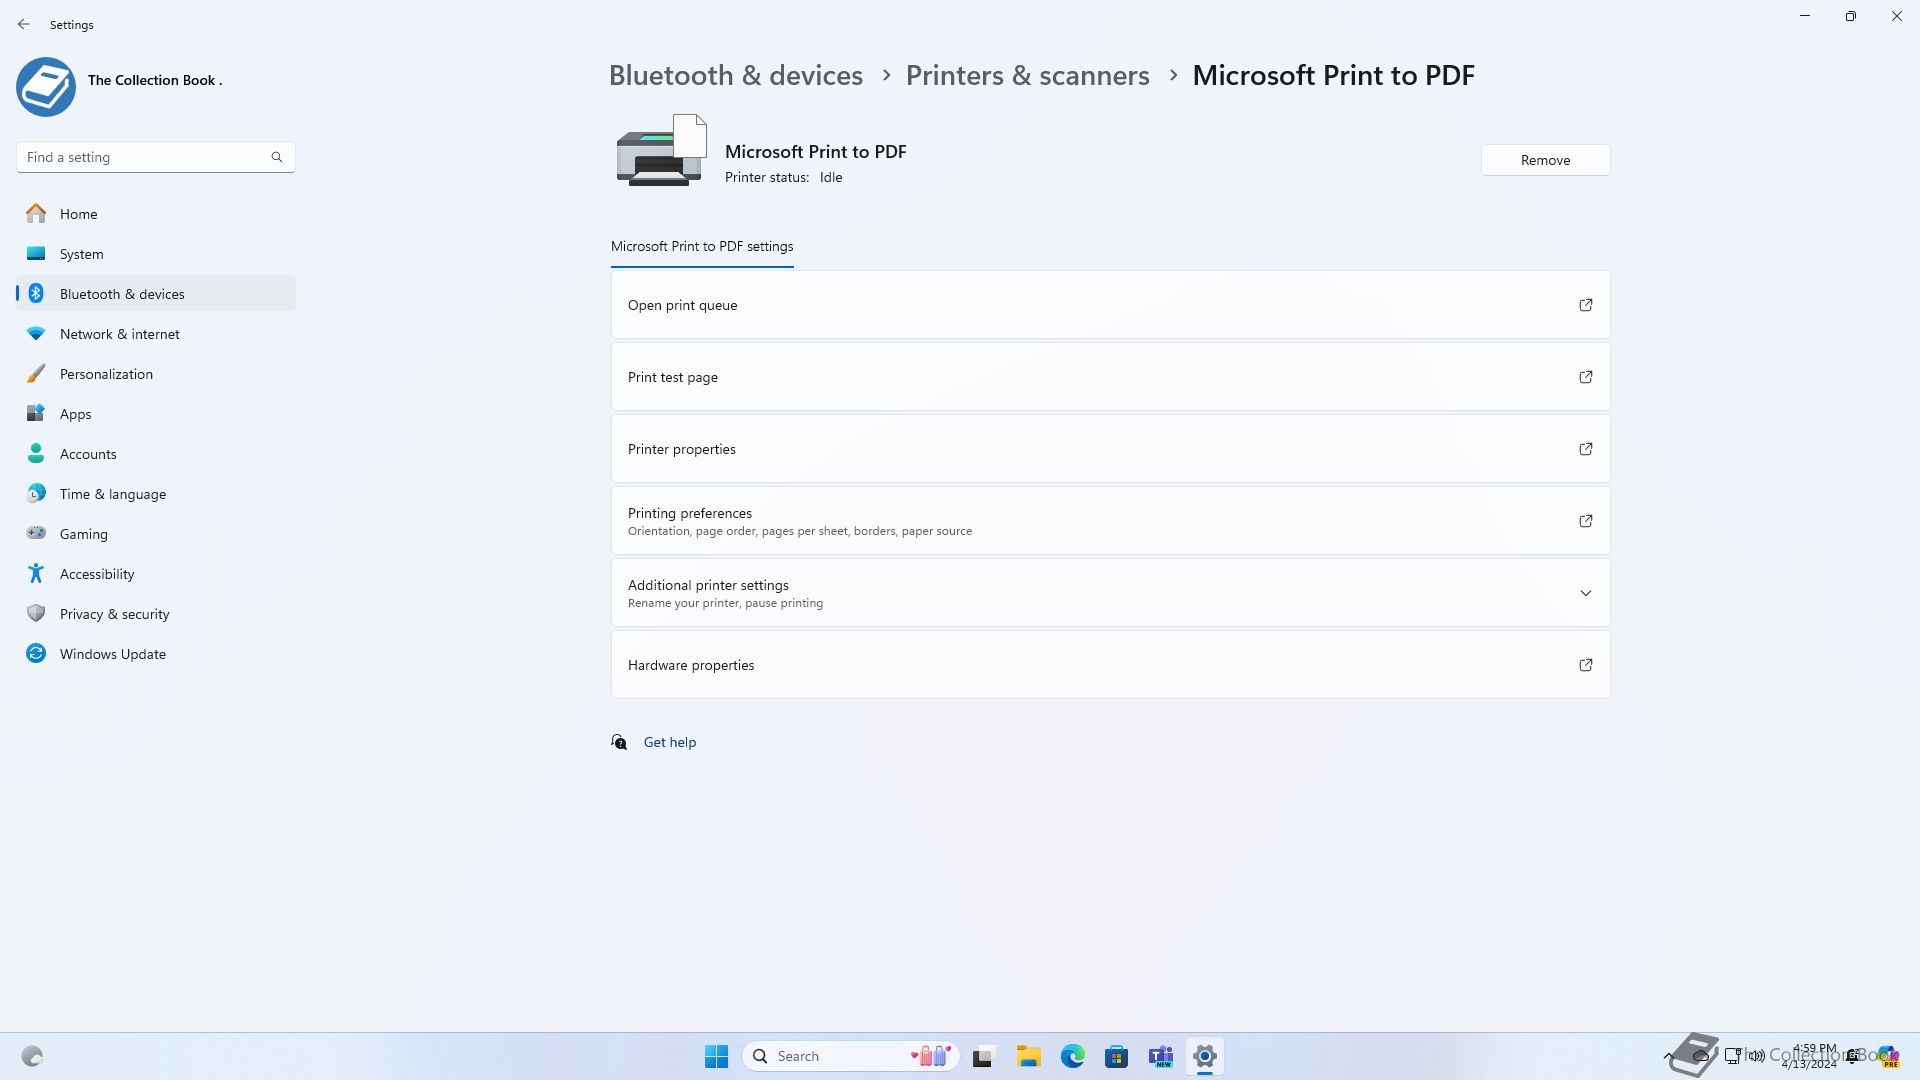Click the taskbar Search box

point(850,1056)
